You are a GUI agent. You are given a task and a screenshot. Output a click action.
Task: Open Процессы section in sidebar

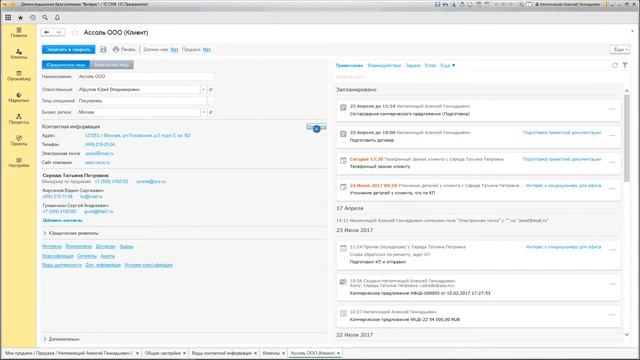(x=19, y=119)
